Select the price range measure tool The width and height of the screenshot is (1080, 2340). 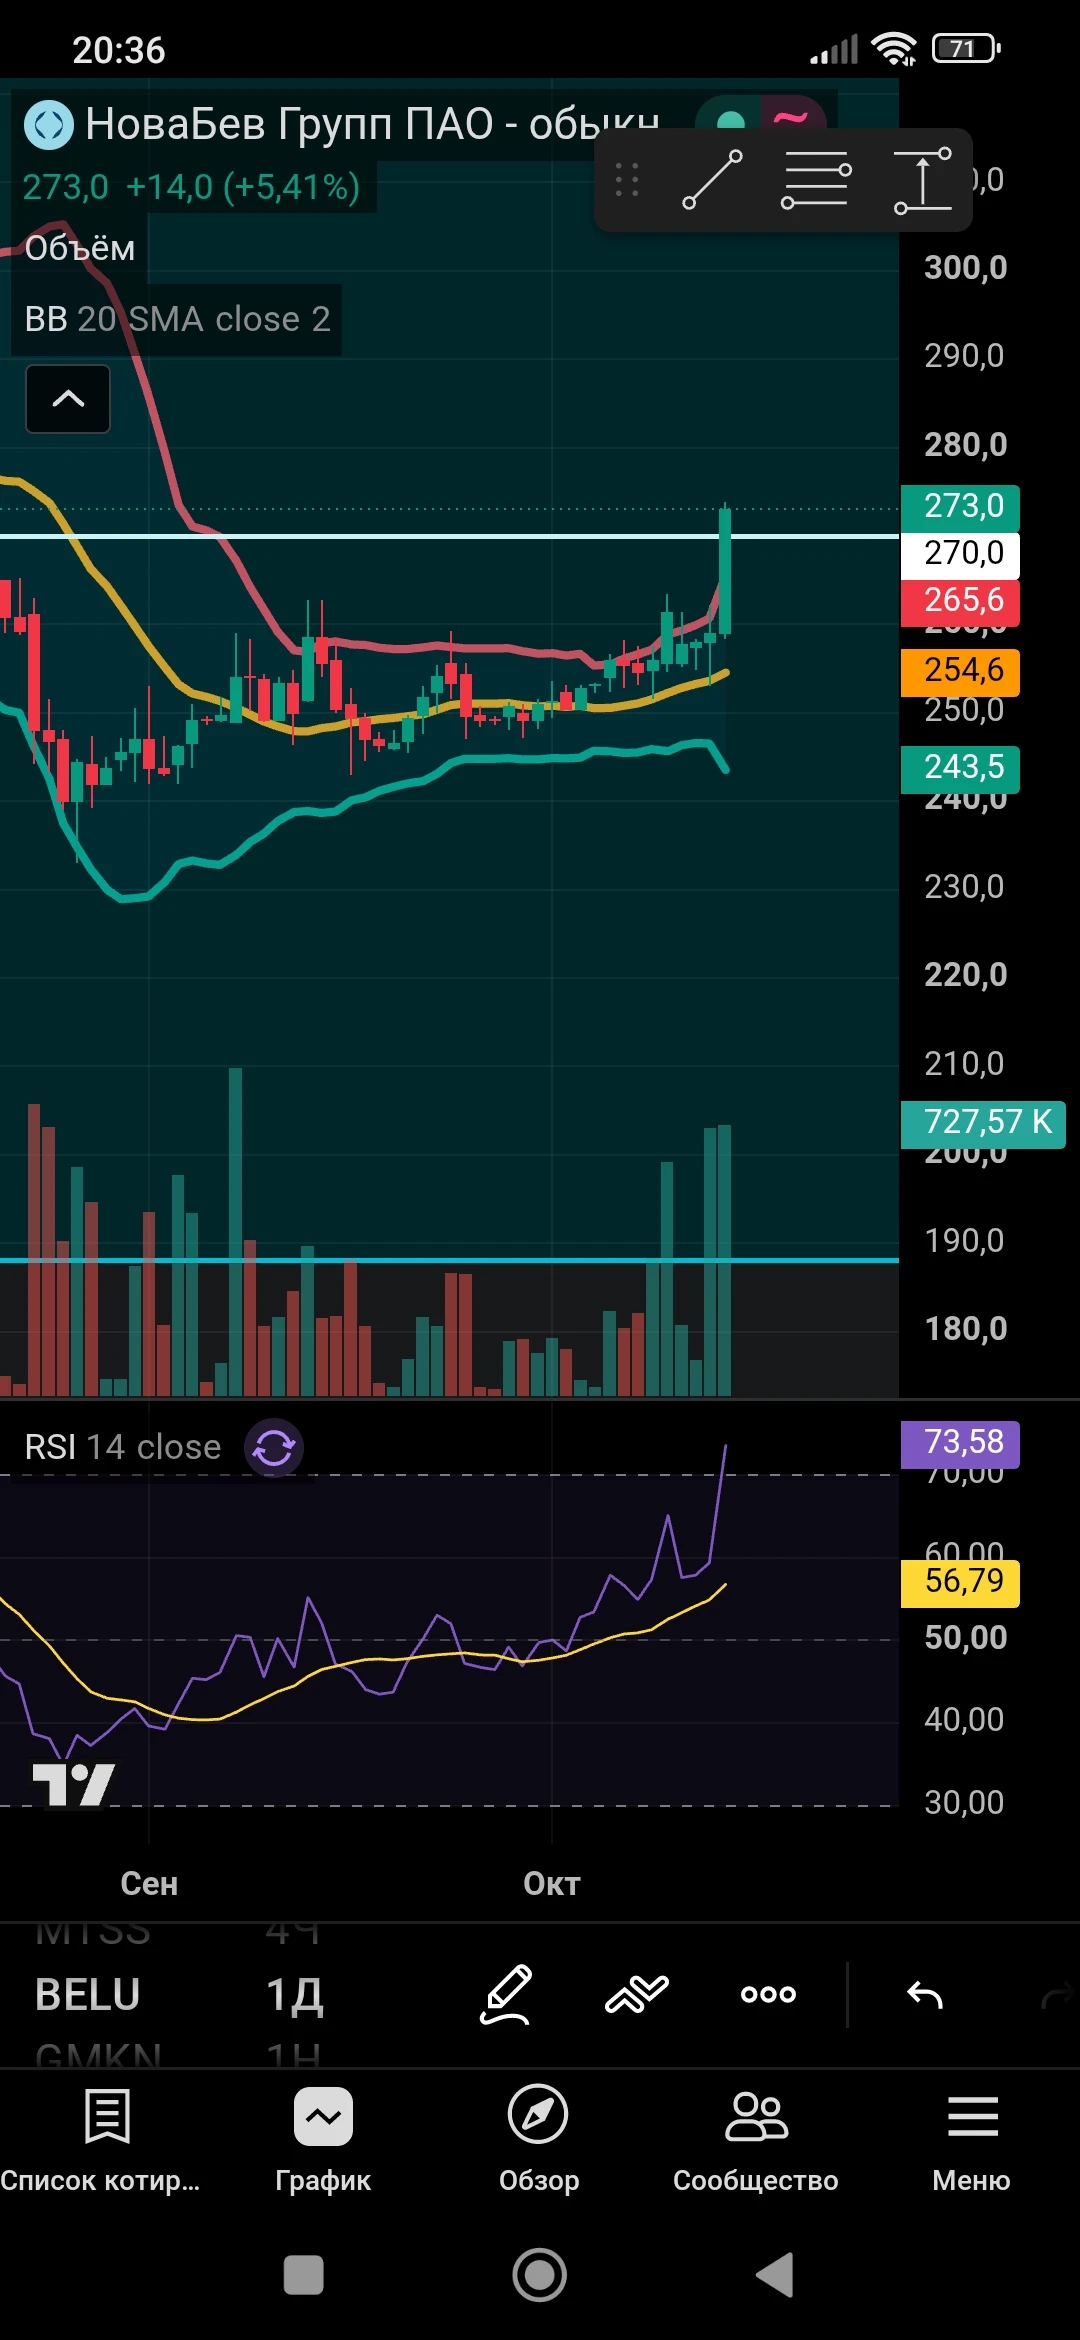click(x=922, y=180)
